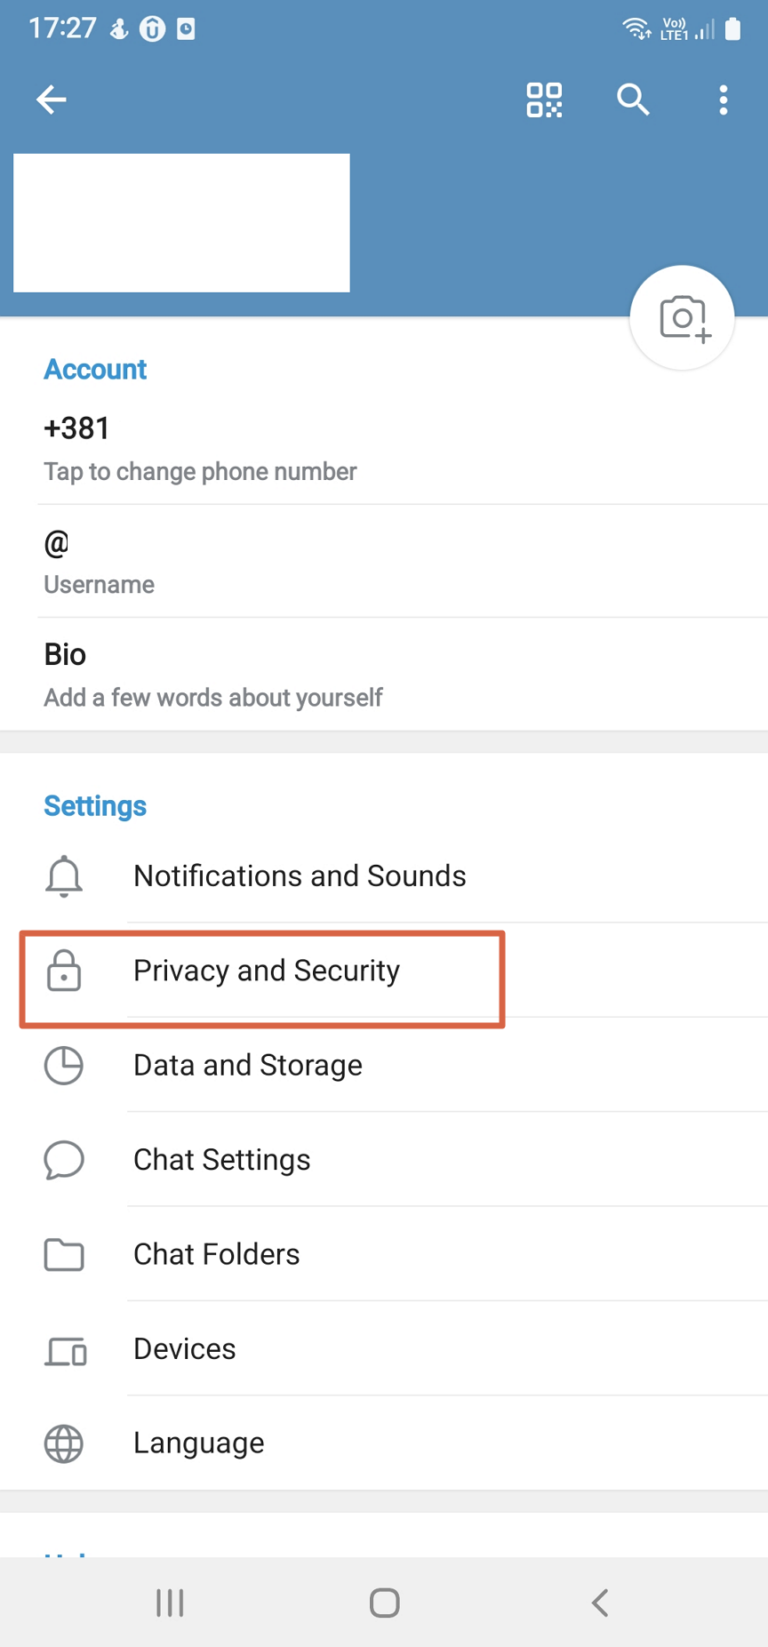Open Data and Storage

click(x=384, y=1065)
